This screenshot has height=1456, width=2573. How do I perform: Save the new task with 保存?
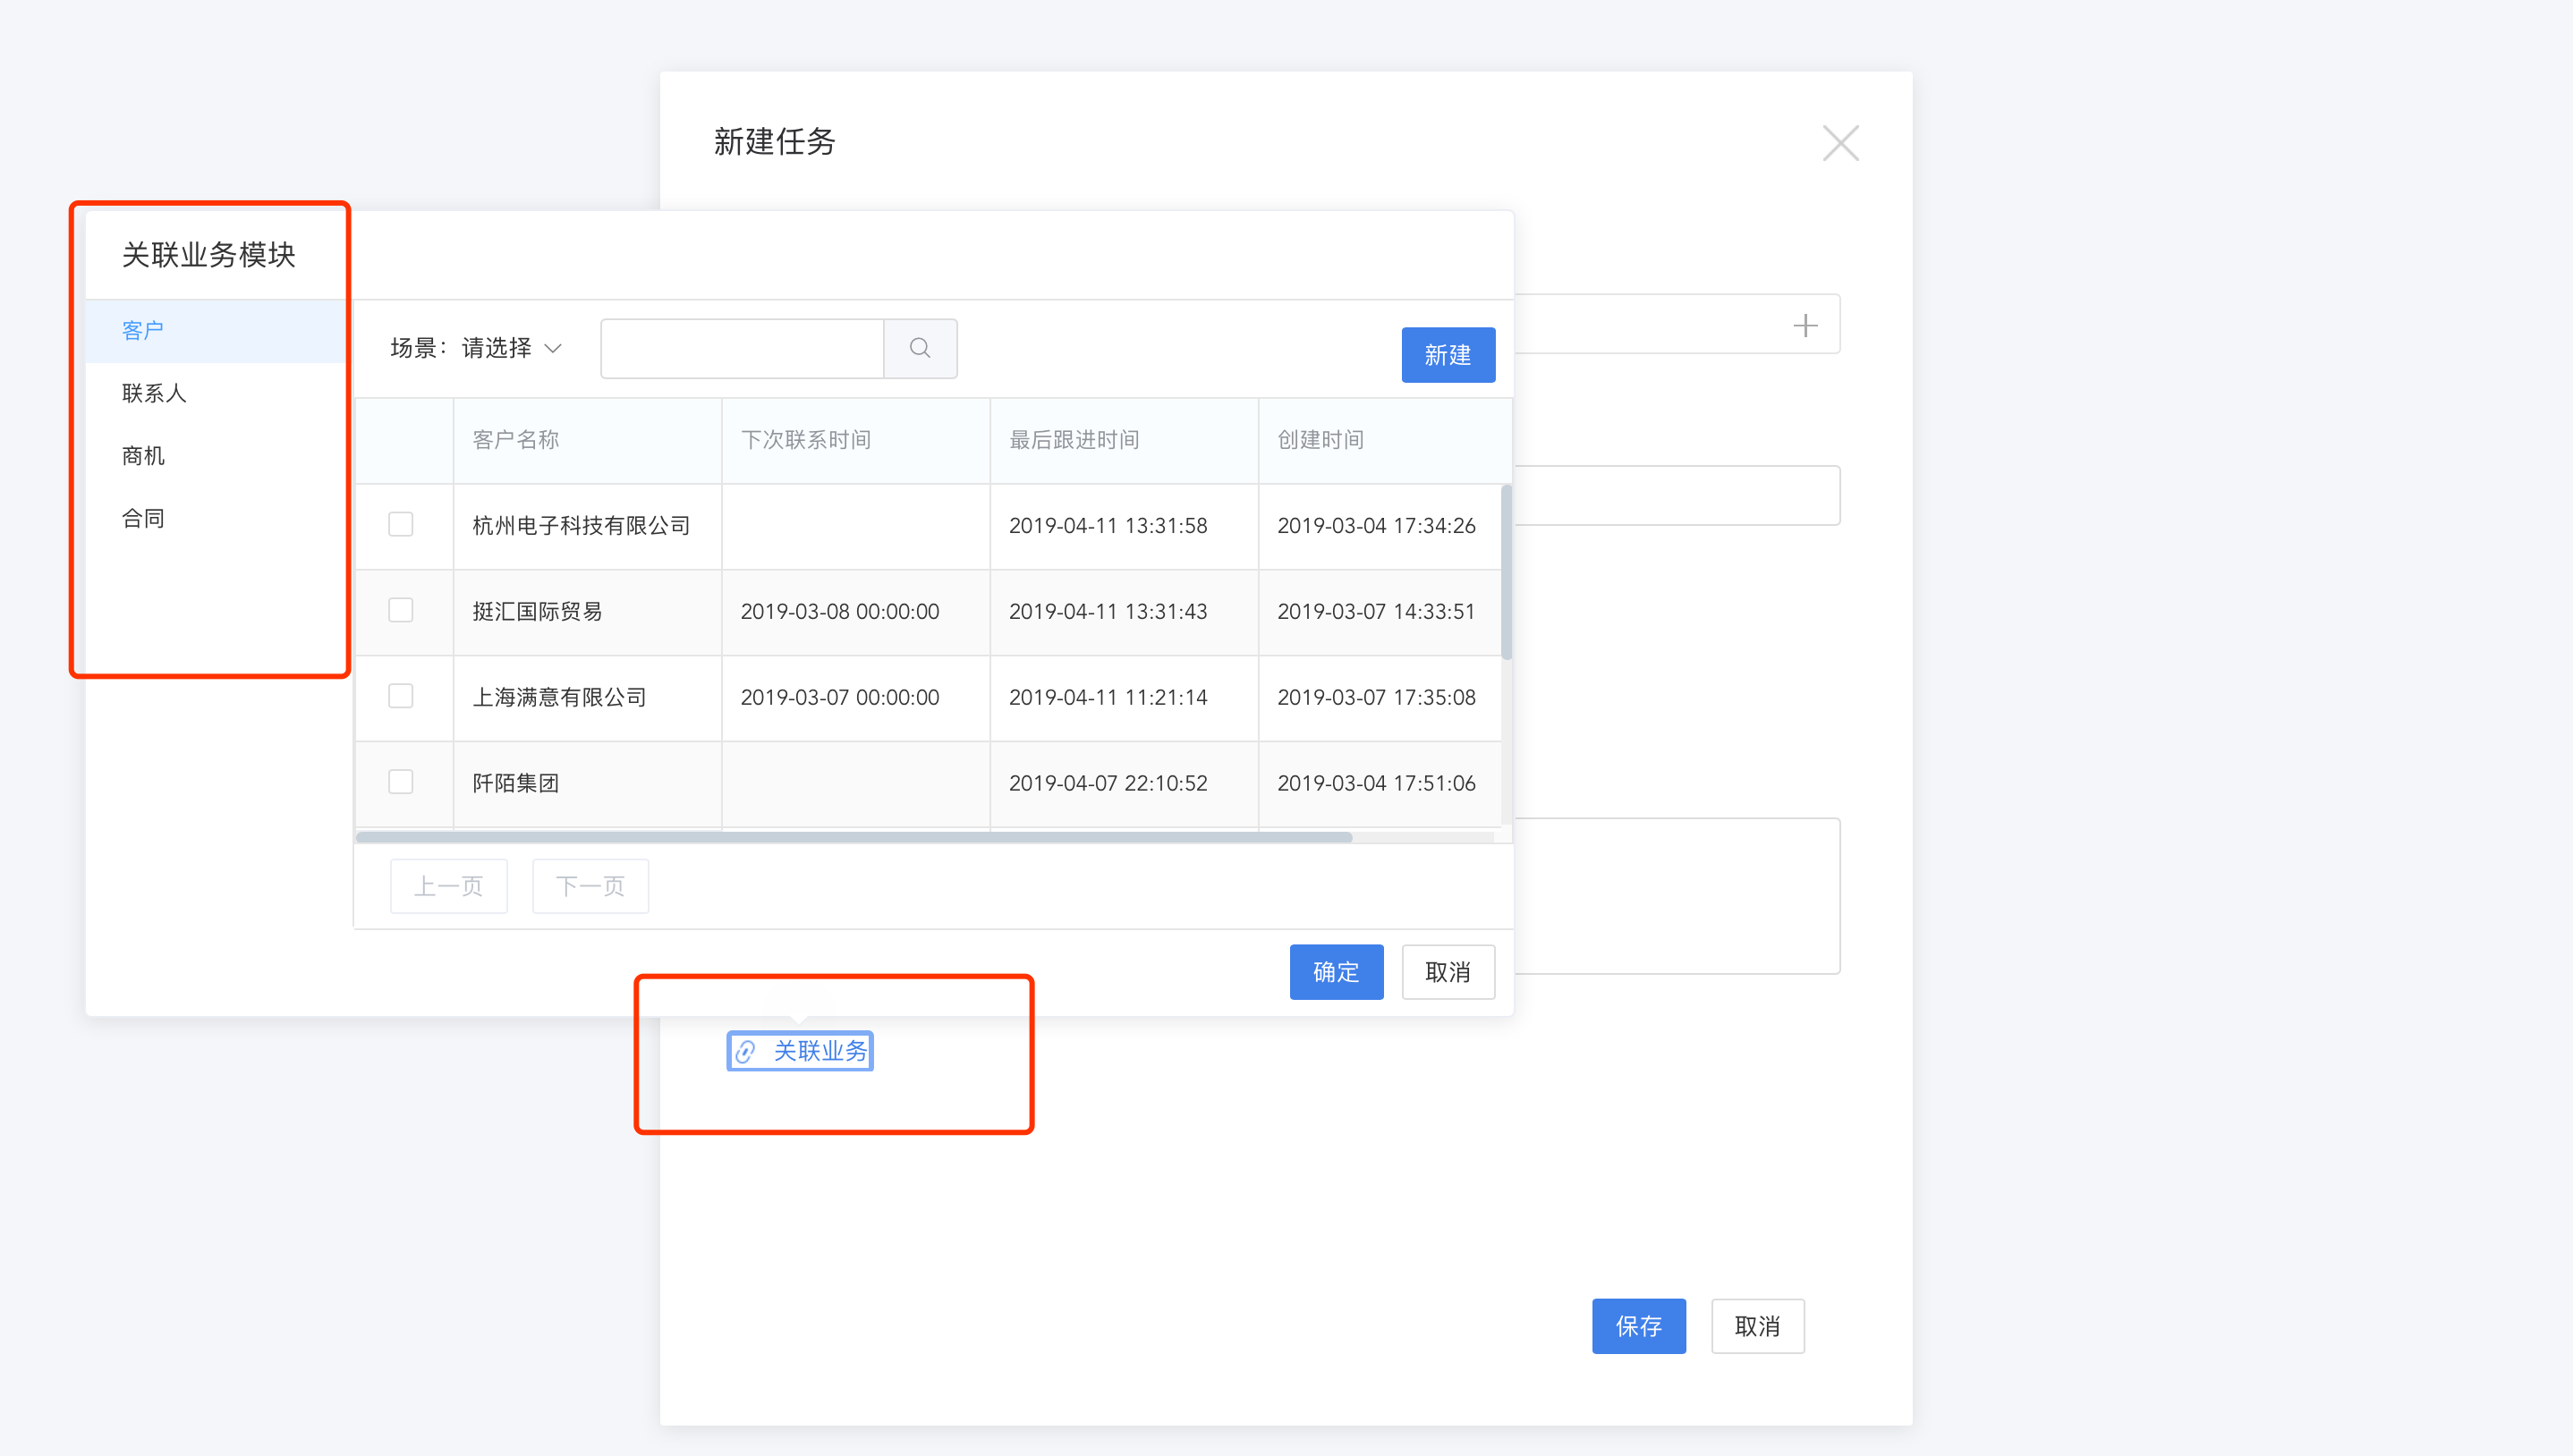click(x=1639, y=1326)
